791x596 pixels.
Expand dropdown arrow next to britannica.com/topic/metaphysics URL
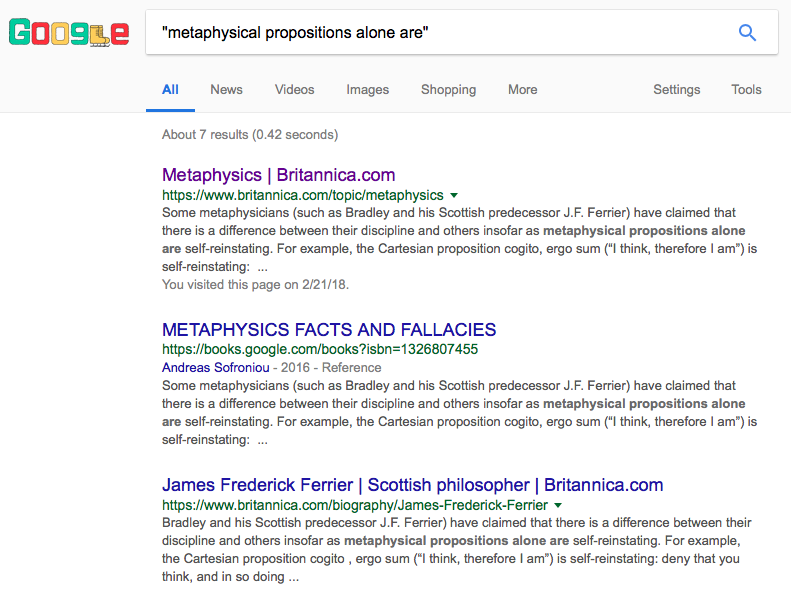coord(454,195)
